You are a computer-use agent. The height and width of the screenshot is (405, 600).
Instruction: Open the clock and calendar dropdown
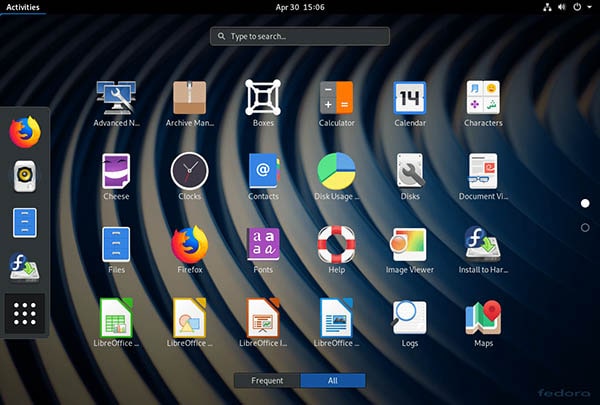300,7
